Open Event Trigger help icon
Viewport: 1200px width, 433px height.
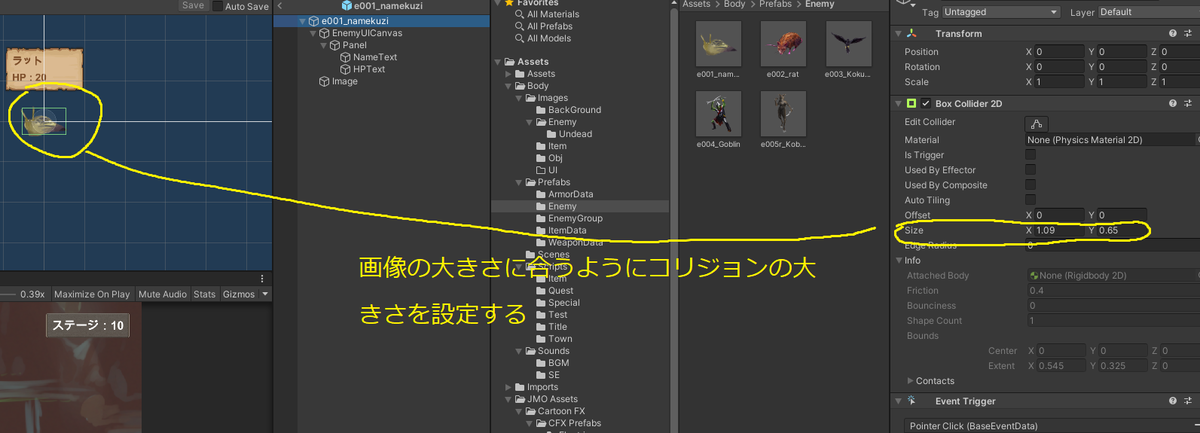tap(1171, 402)
